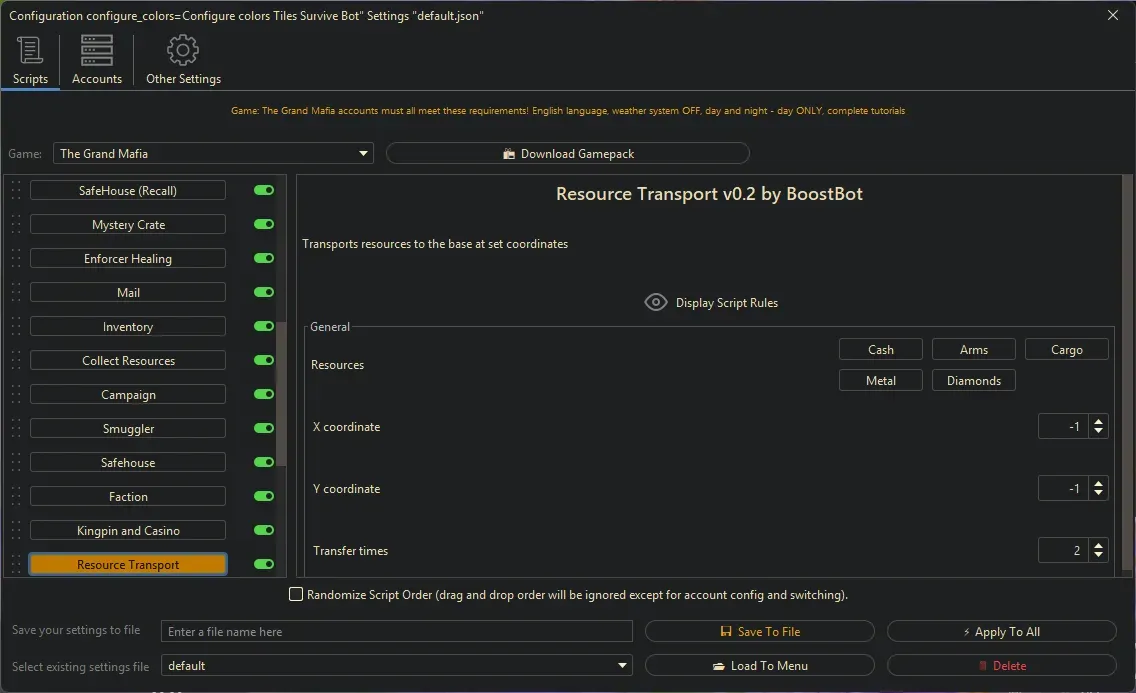Viewport: 1136px width, 693px height.
Task: Toggle the SafeHouse (Recall) script switch
Action: 264,190
